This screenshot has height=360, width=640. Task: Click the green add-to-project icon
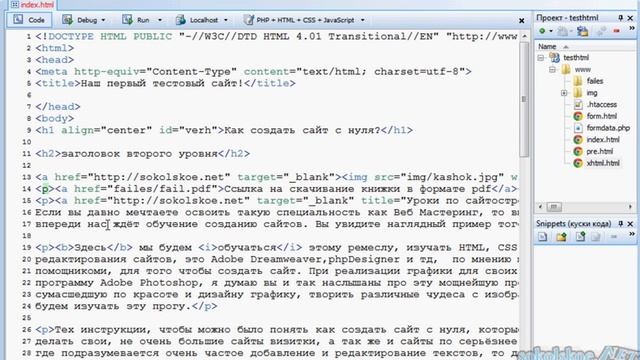(542, 31)
